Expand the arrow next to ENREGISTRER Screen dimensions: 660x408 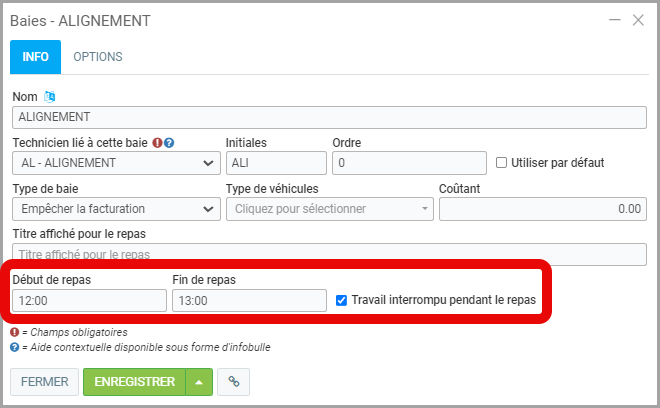[198, 381]
